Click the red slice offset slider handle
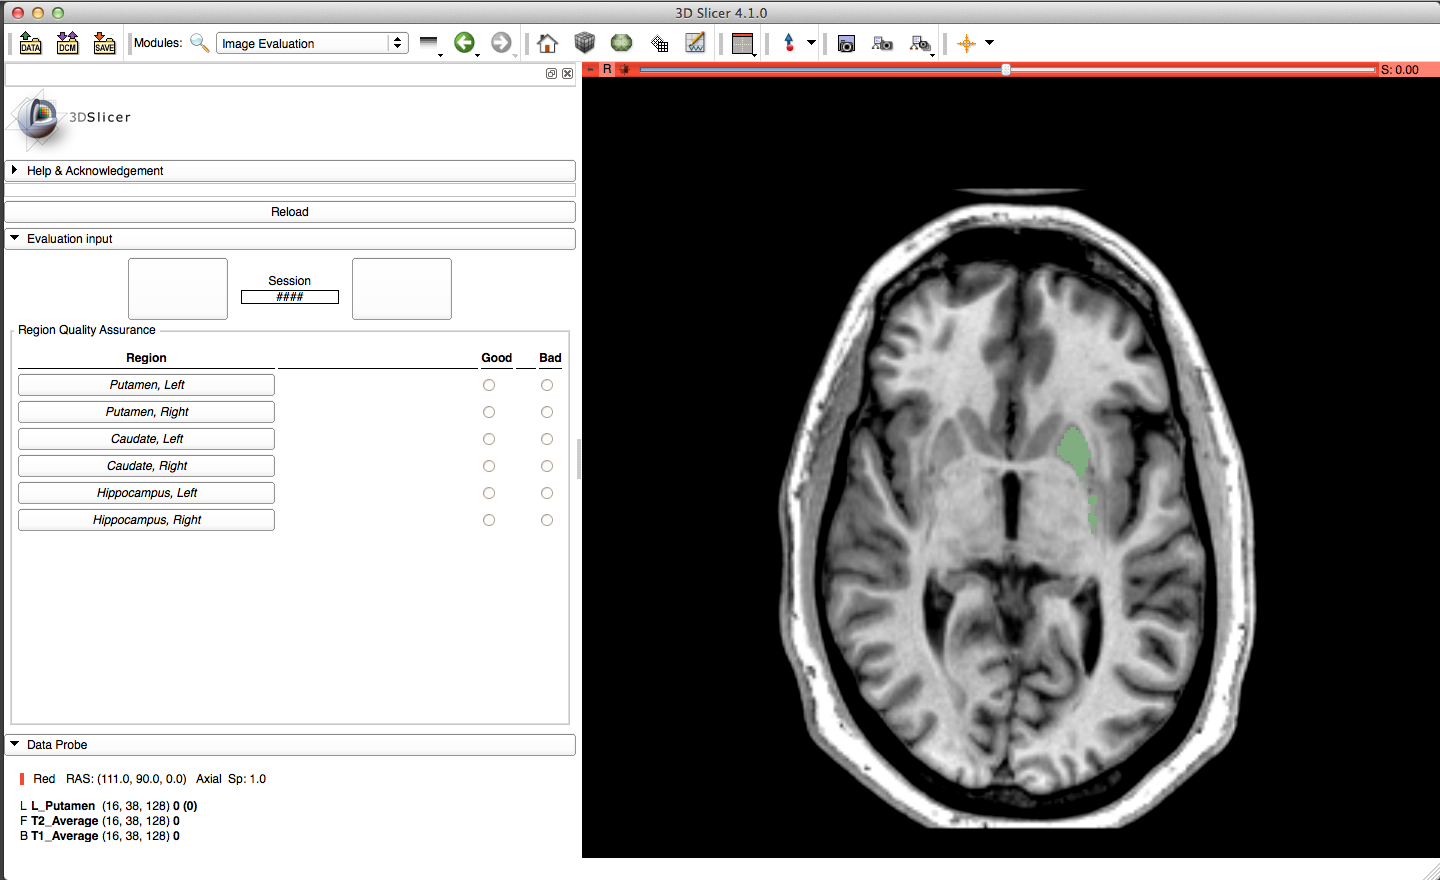This screenshot has width=1440, height=880. (1006, 70)
